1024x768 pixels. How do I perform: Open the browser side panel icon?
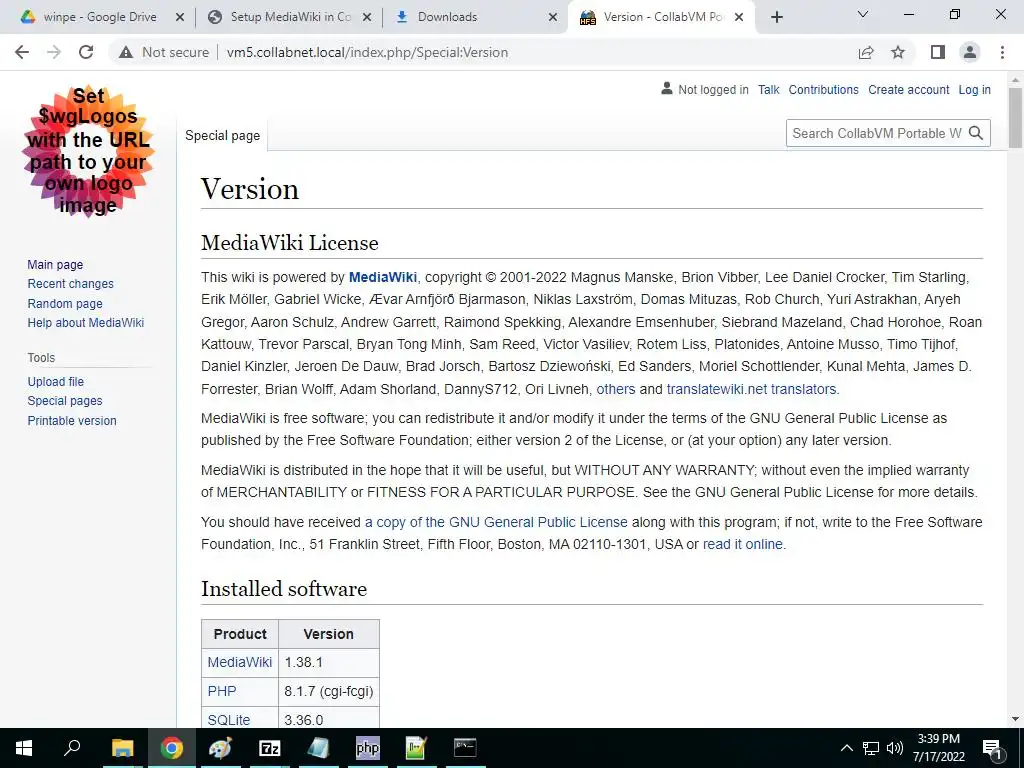(x=938, y=52)
